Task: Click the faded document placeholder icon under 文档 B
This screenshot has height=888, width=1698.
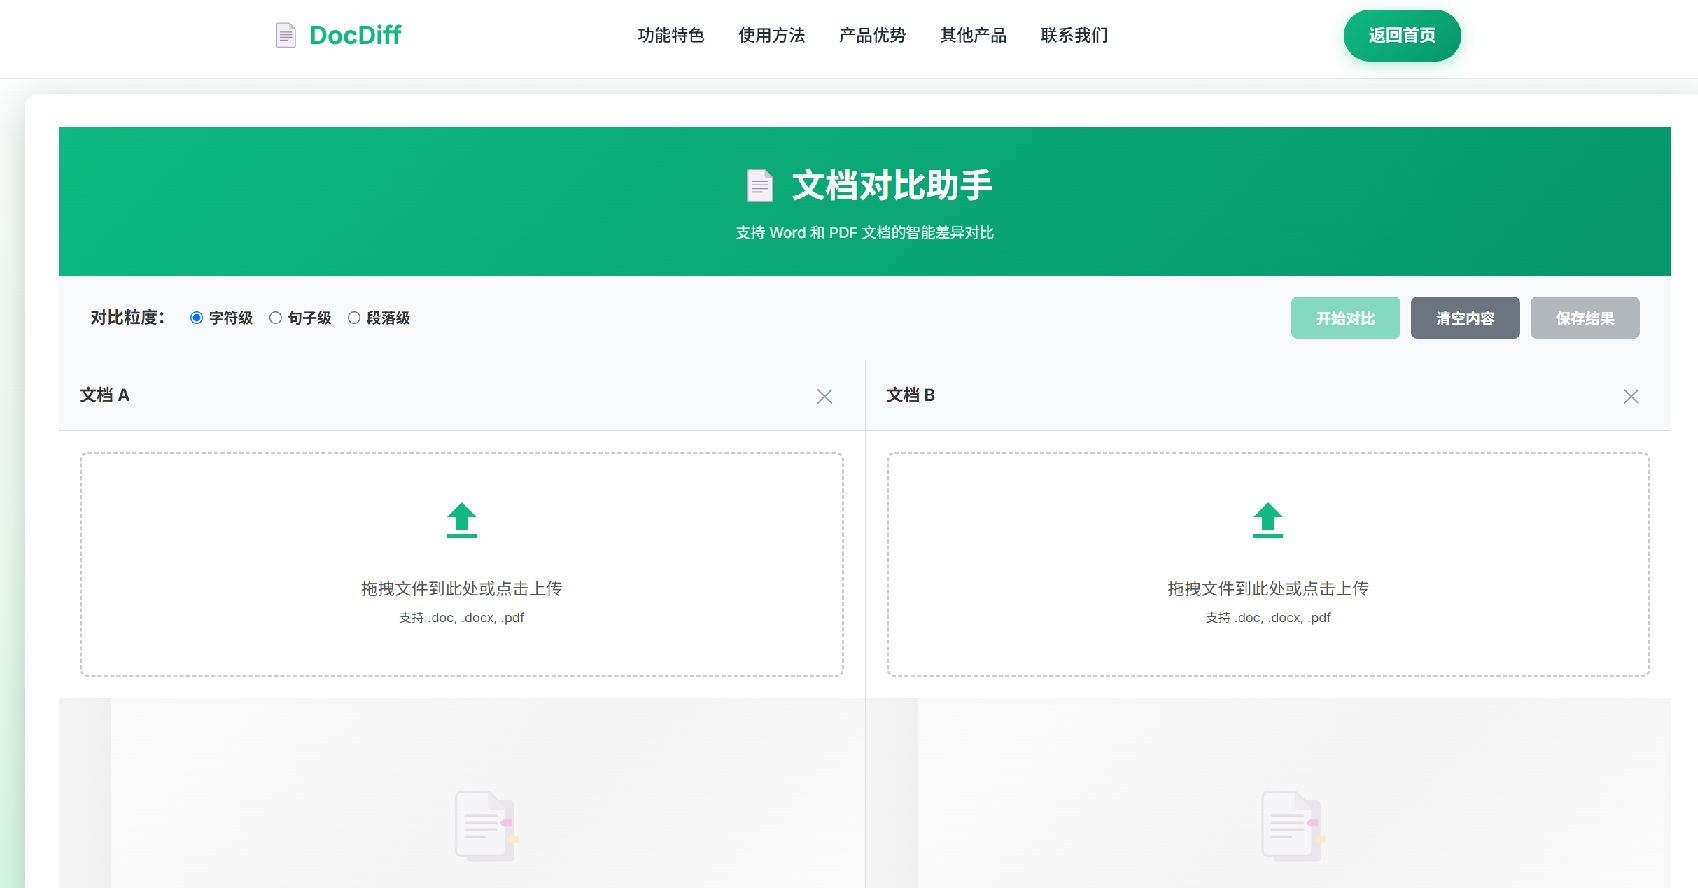Action: pos(1293,826)
